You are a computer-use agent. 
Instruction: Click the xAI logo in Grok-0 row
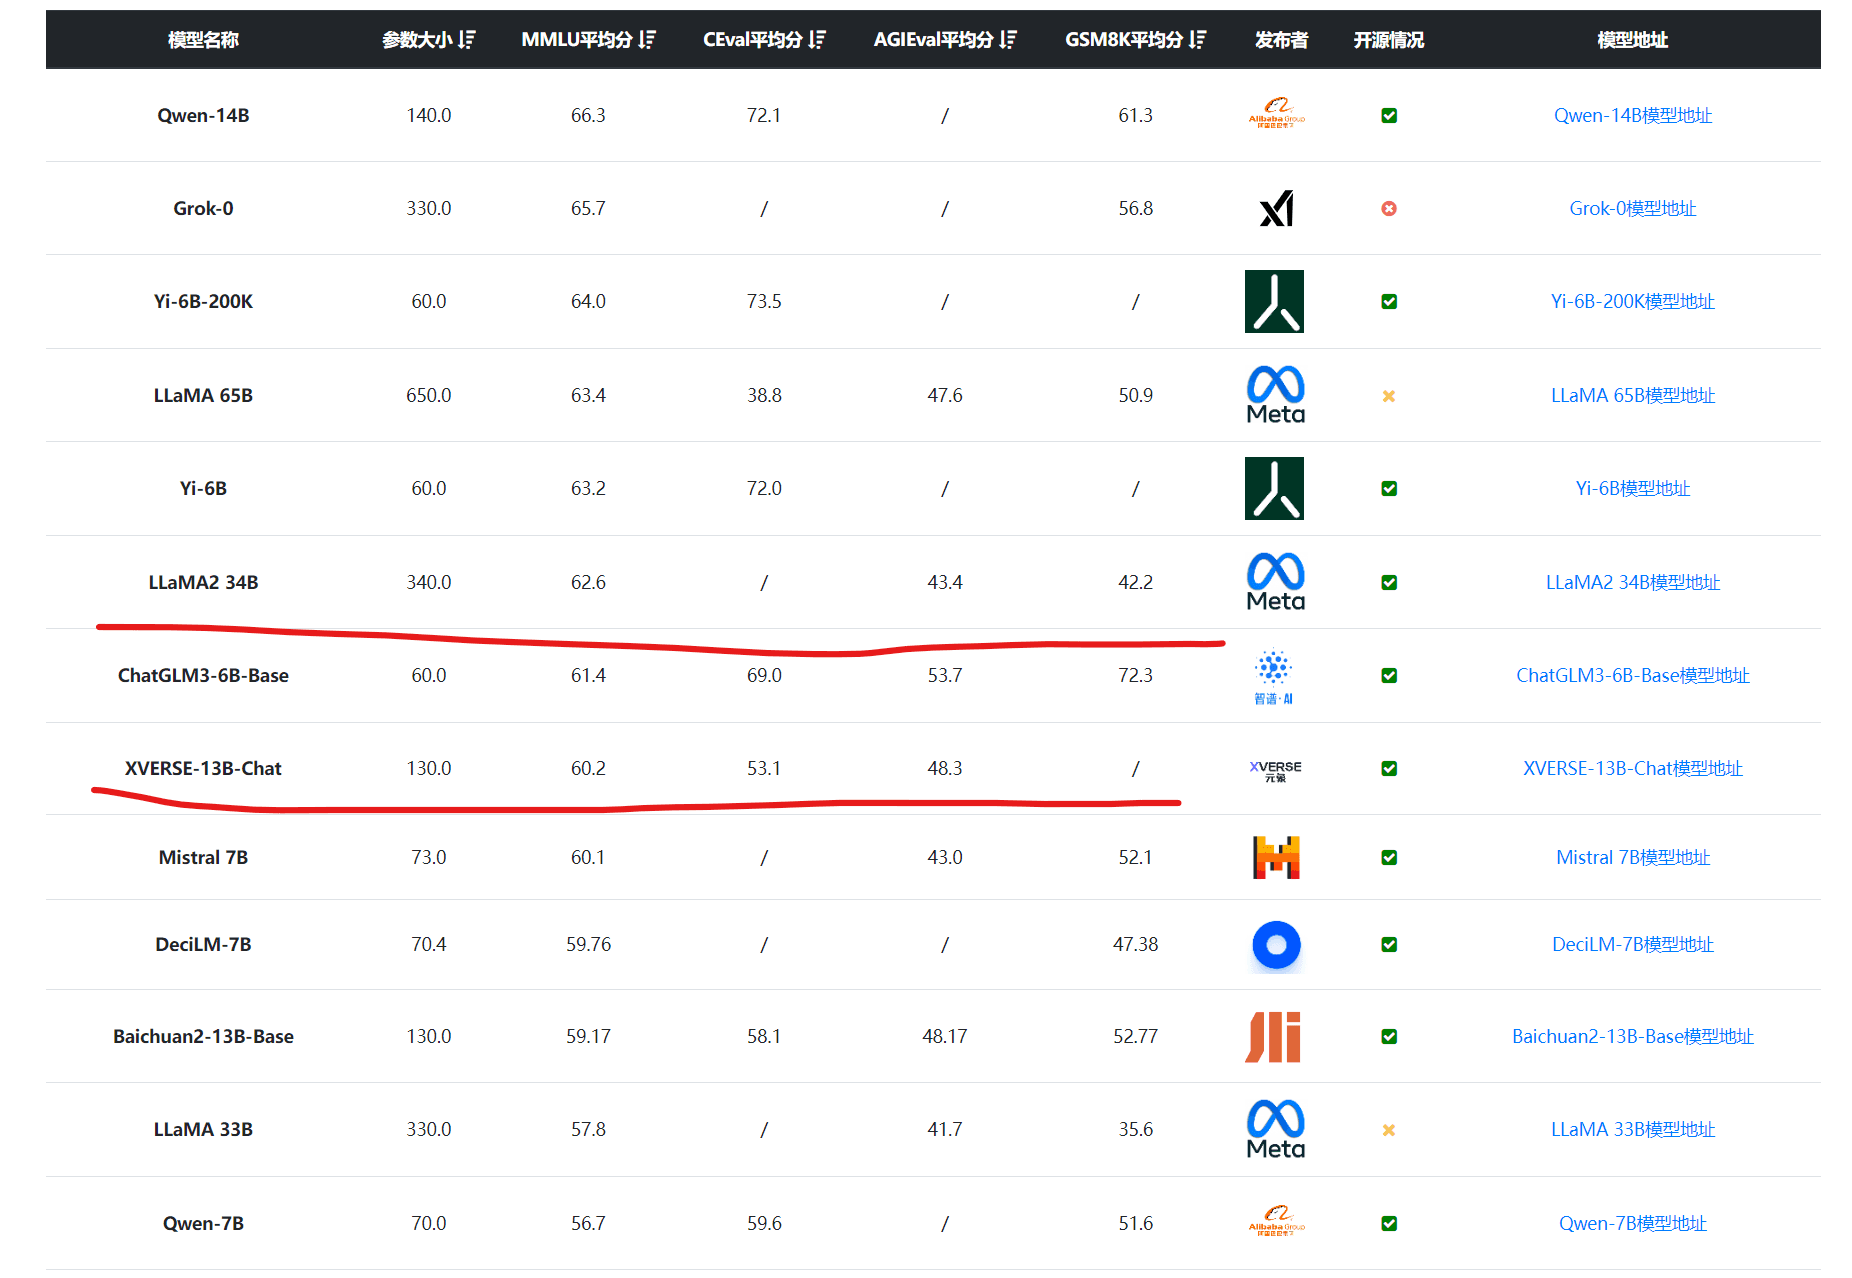1276,208
